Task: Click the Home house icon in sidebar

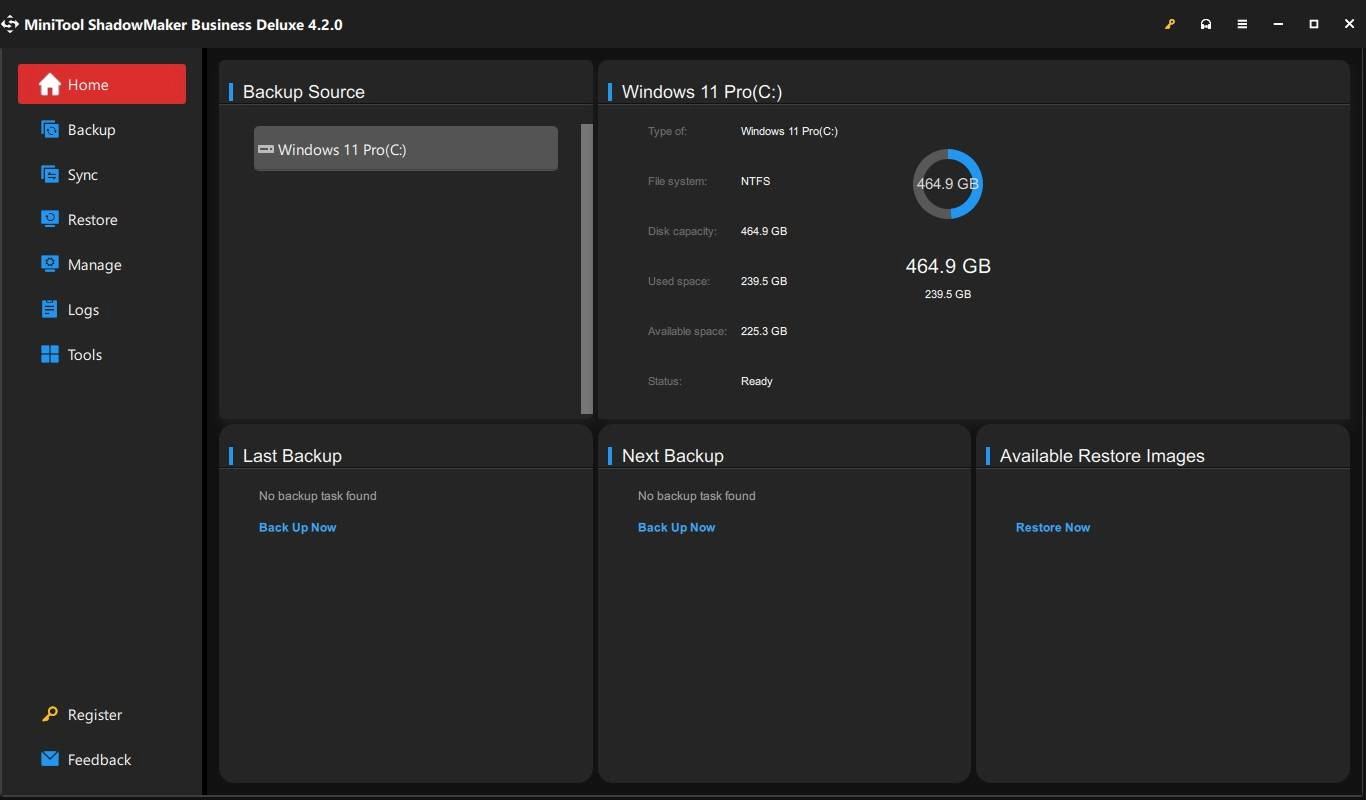Action: (50, 85)
